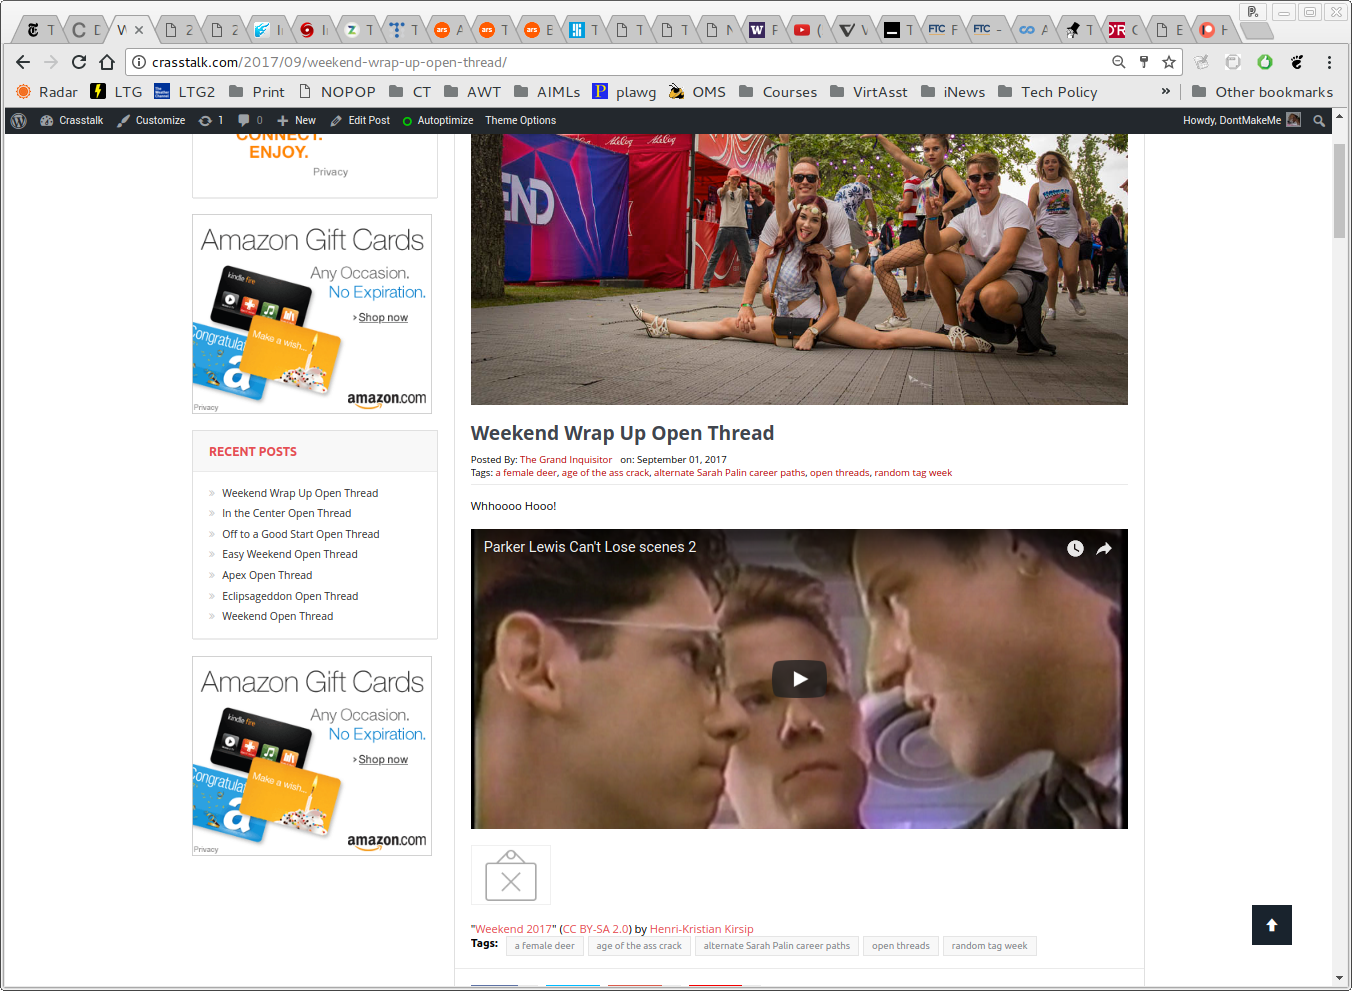
Task: Switch to the first FTC tab
Action: click(942, 30)
